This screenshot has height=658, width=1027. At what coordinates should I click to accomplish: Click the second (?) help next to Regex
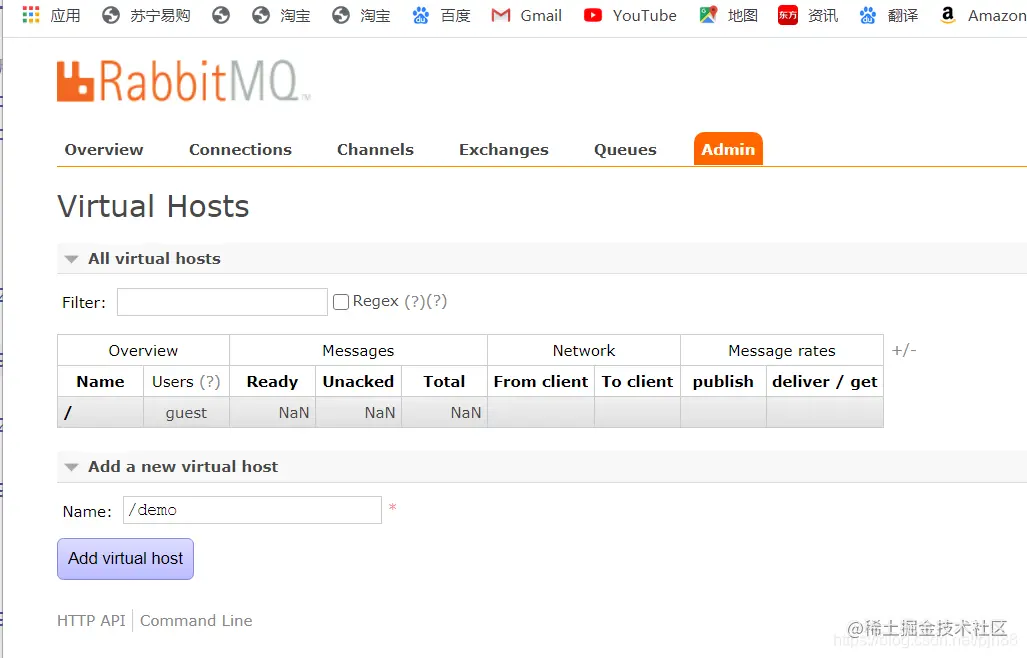437,301
